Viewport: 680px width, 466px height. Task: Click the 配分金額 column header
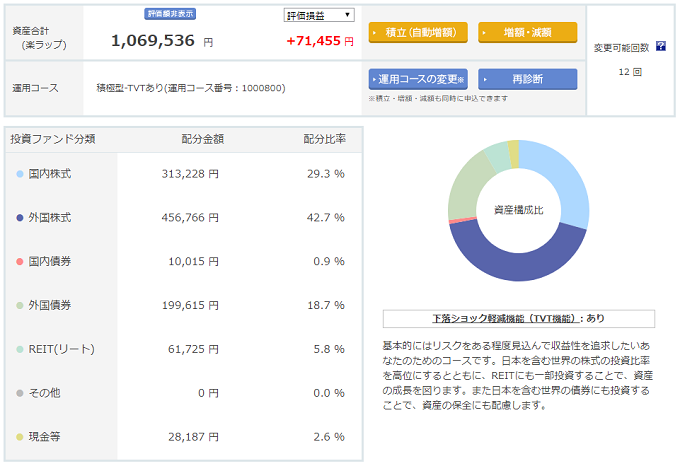(203, 139)
